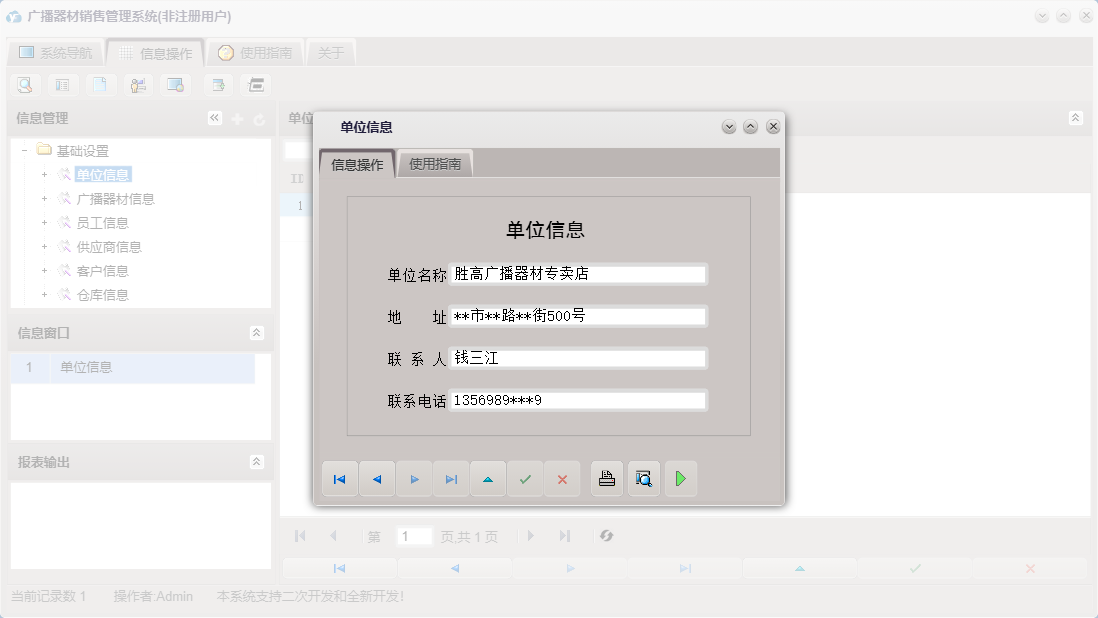Select the magnifier search icon on main toolbar
1098x618 pixels.
[24, 85]
